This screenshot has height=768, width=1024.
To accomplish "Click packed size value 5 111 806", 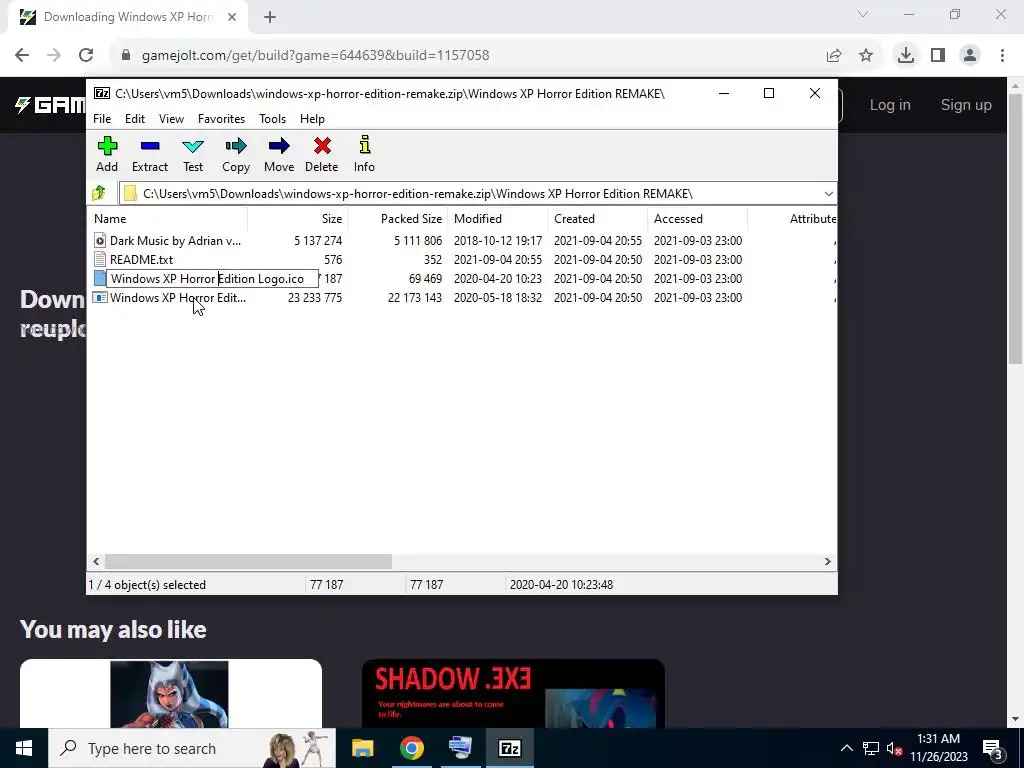I will coord(418,240).
